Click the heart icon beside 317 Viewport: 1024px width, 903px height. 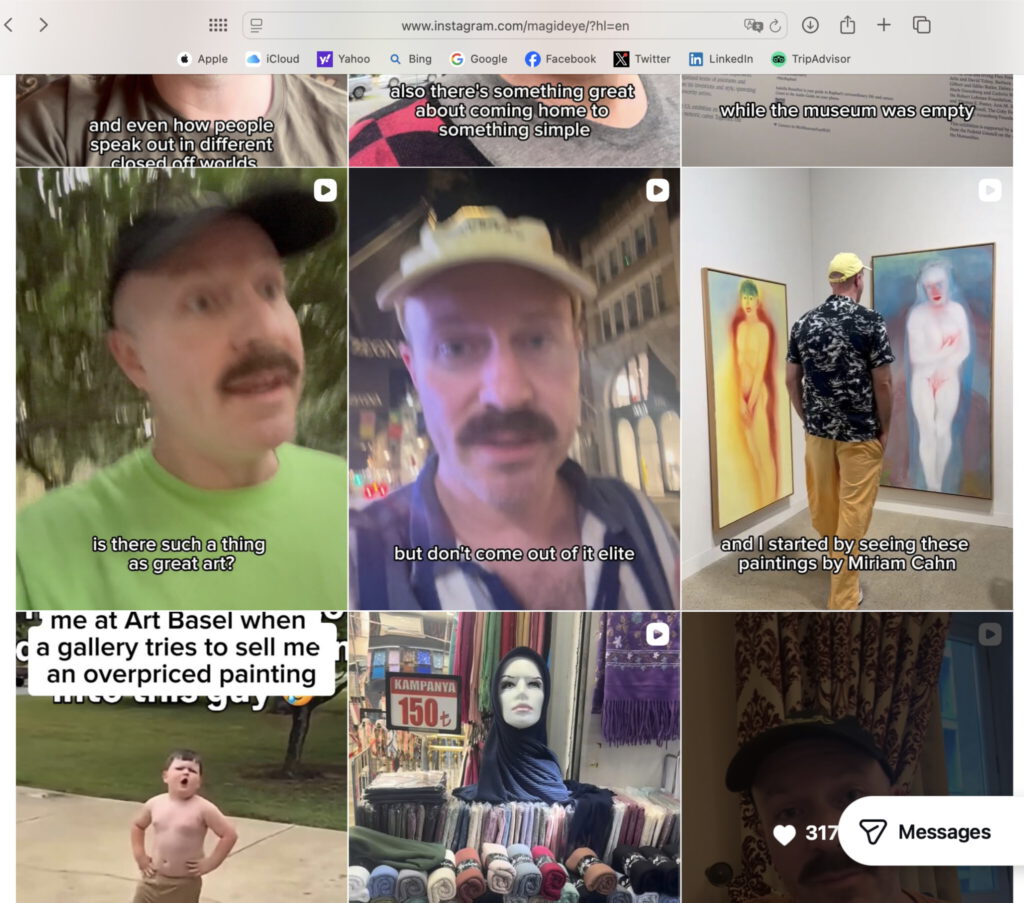pos(784,834)
